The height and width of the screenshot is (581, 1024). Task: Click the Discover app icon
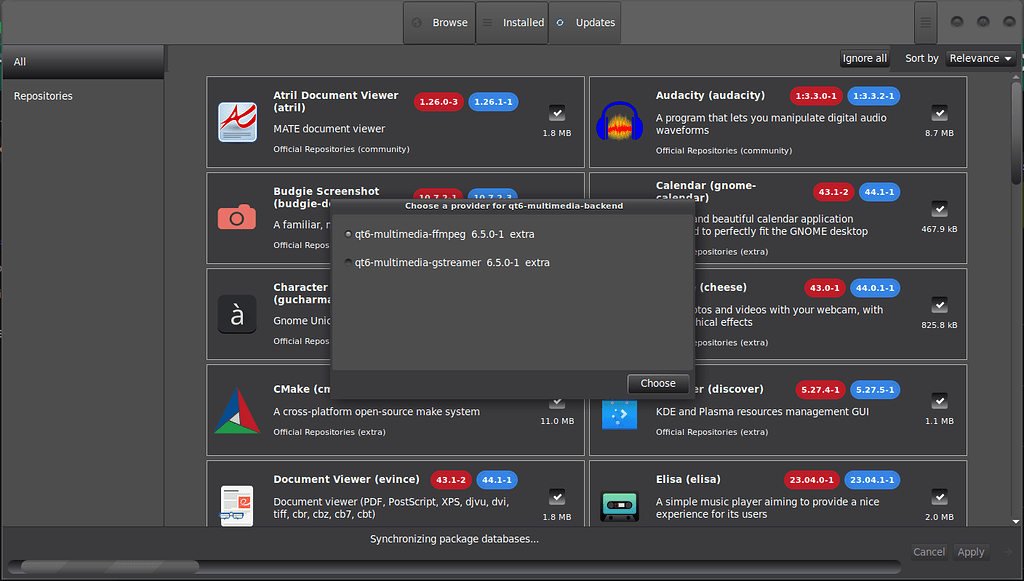620,411
